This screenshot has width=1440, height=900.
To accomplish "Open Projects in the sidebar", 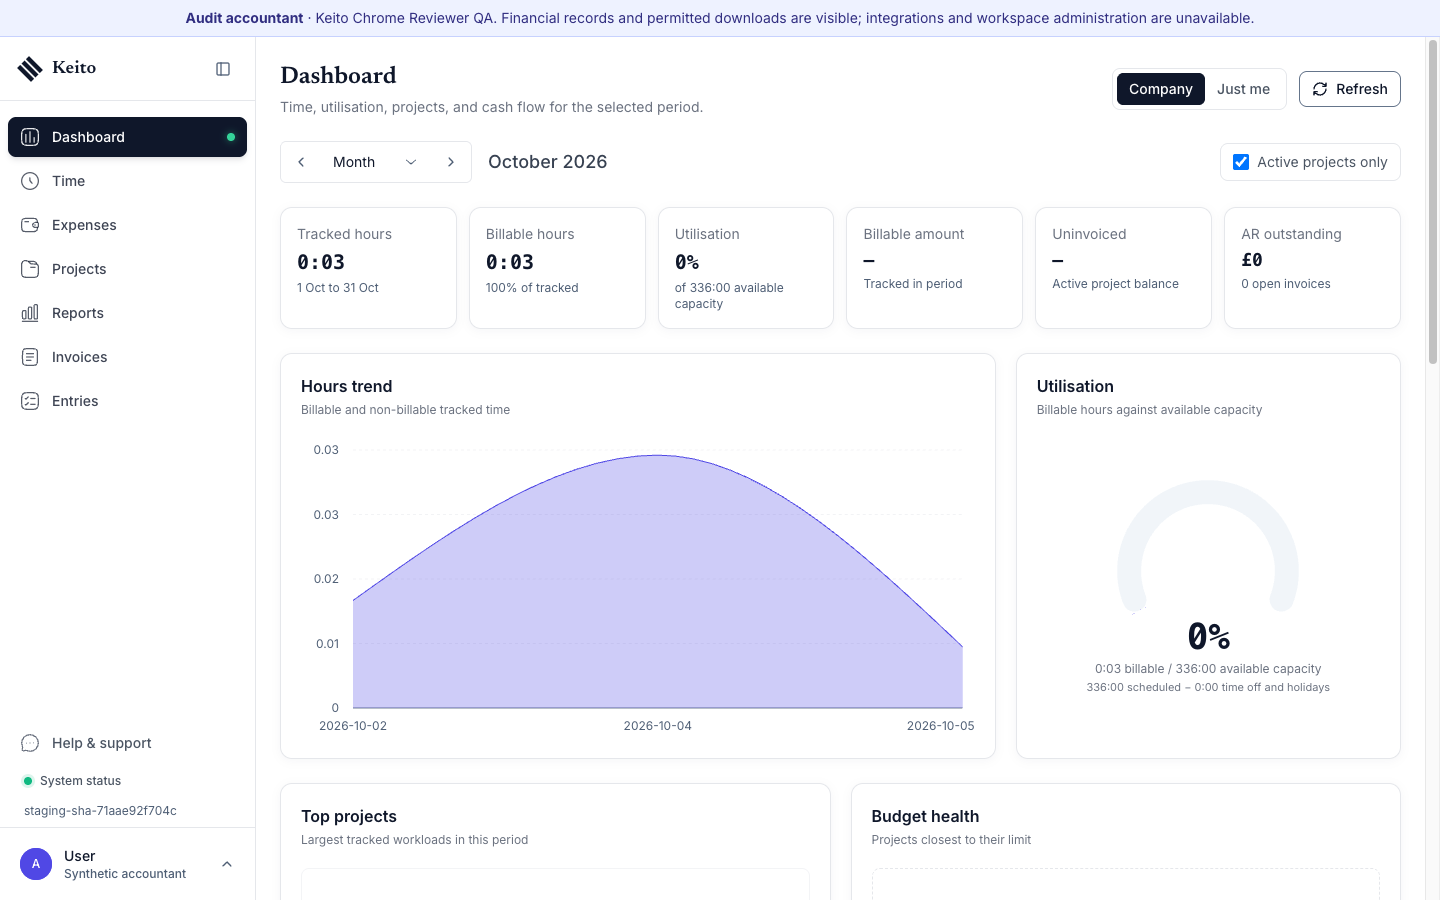I will (x=127, y=269).
